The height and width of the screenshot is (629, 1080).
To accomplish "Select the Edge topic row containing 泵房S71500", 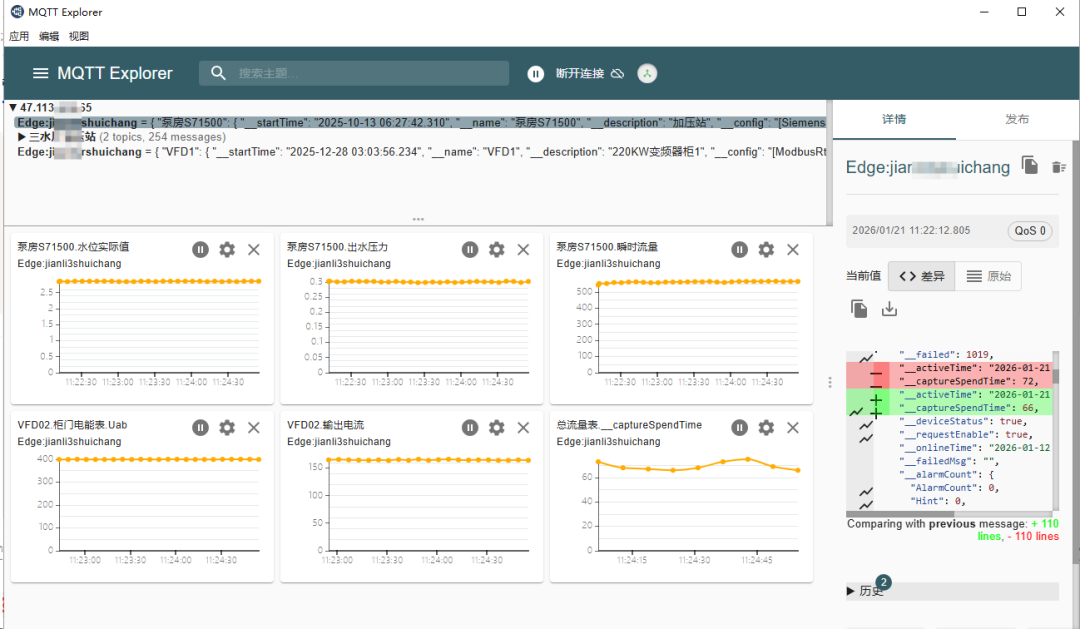I will tap(420, 123).
